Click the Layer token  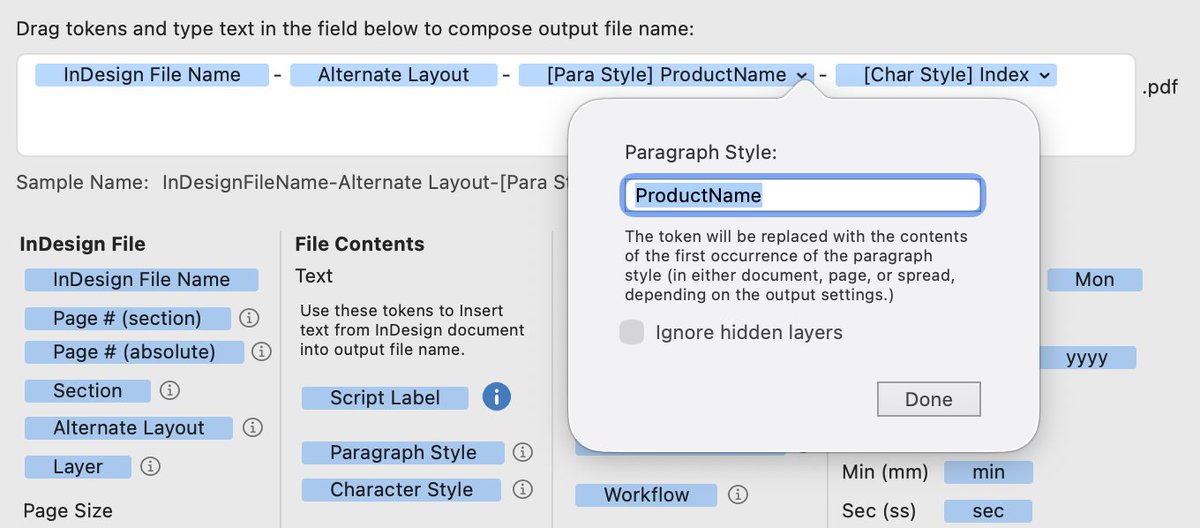[78, 467]
